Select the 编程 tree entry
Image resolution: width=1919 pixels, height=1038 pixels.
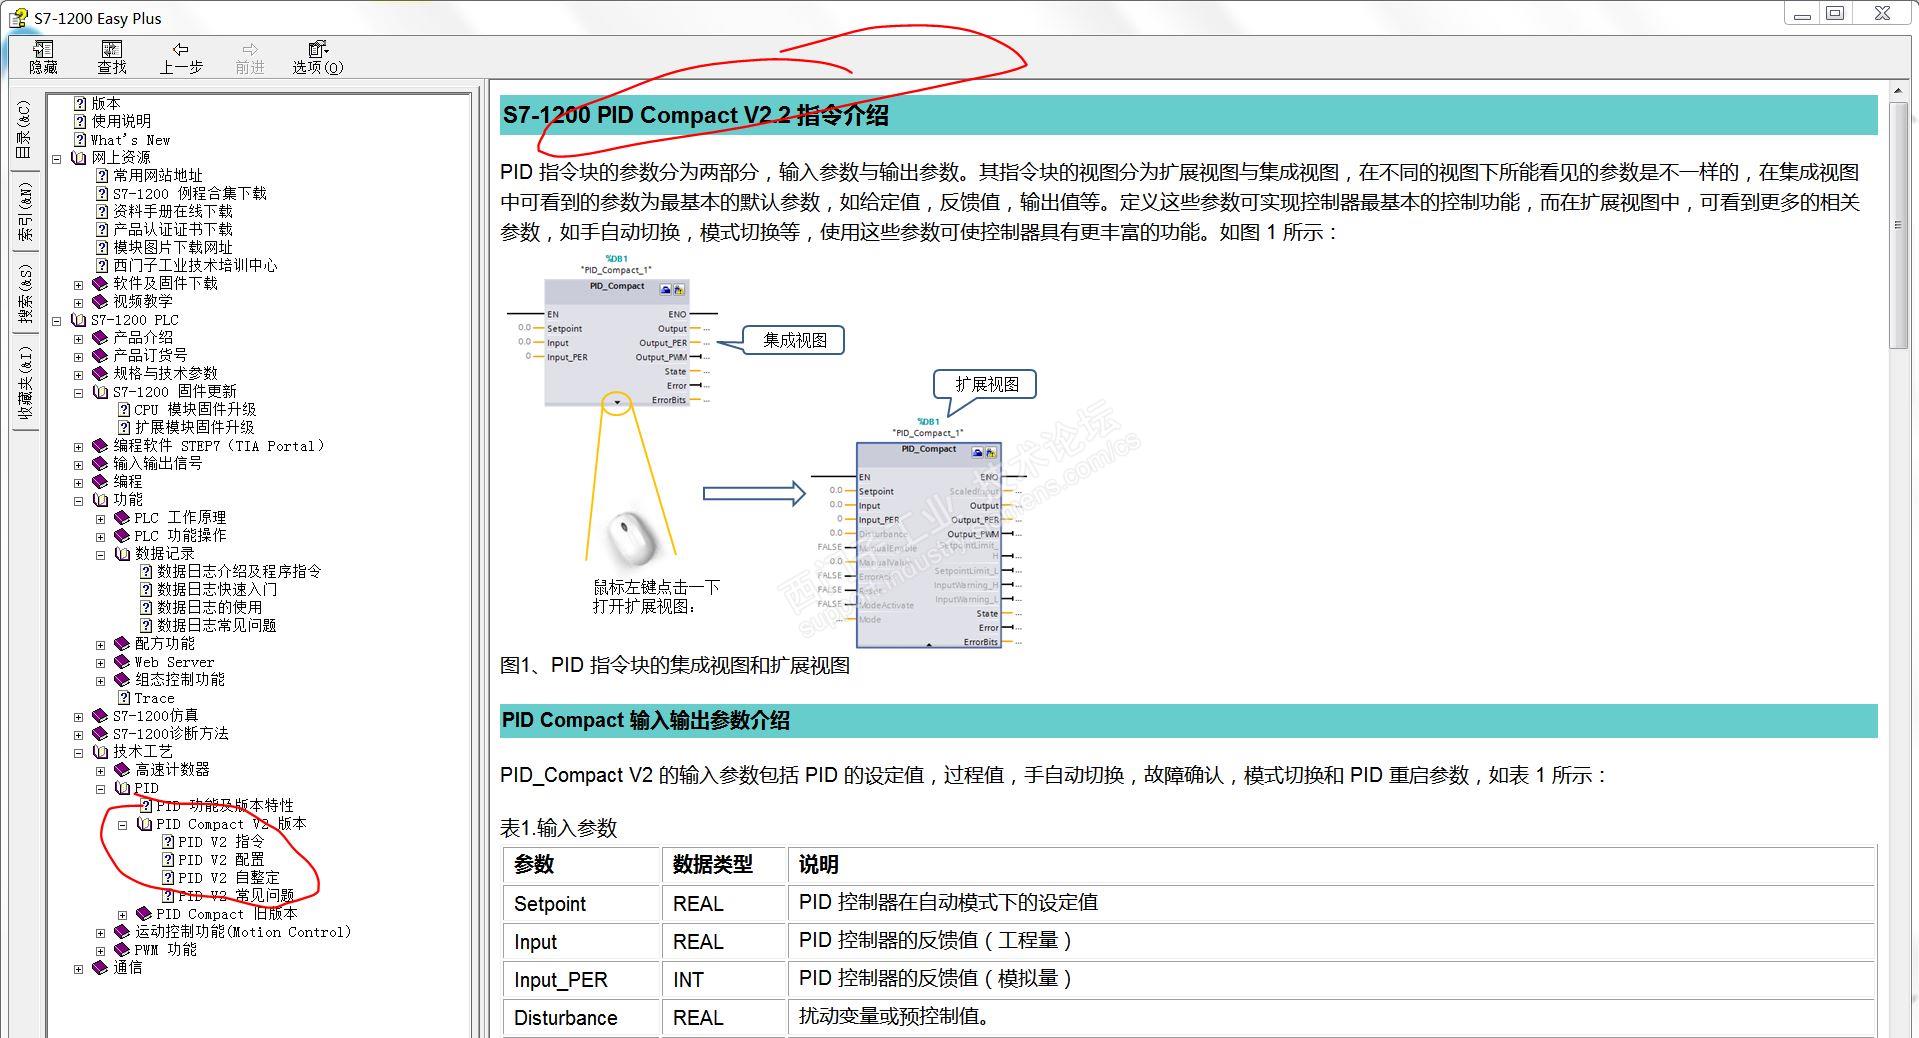[127, 481]
